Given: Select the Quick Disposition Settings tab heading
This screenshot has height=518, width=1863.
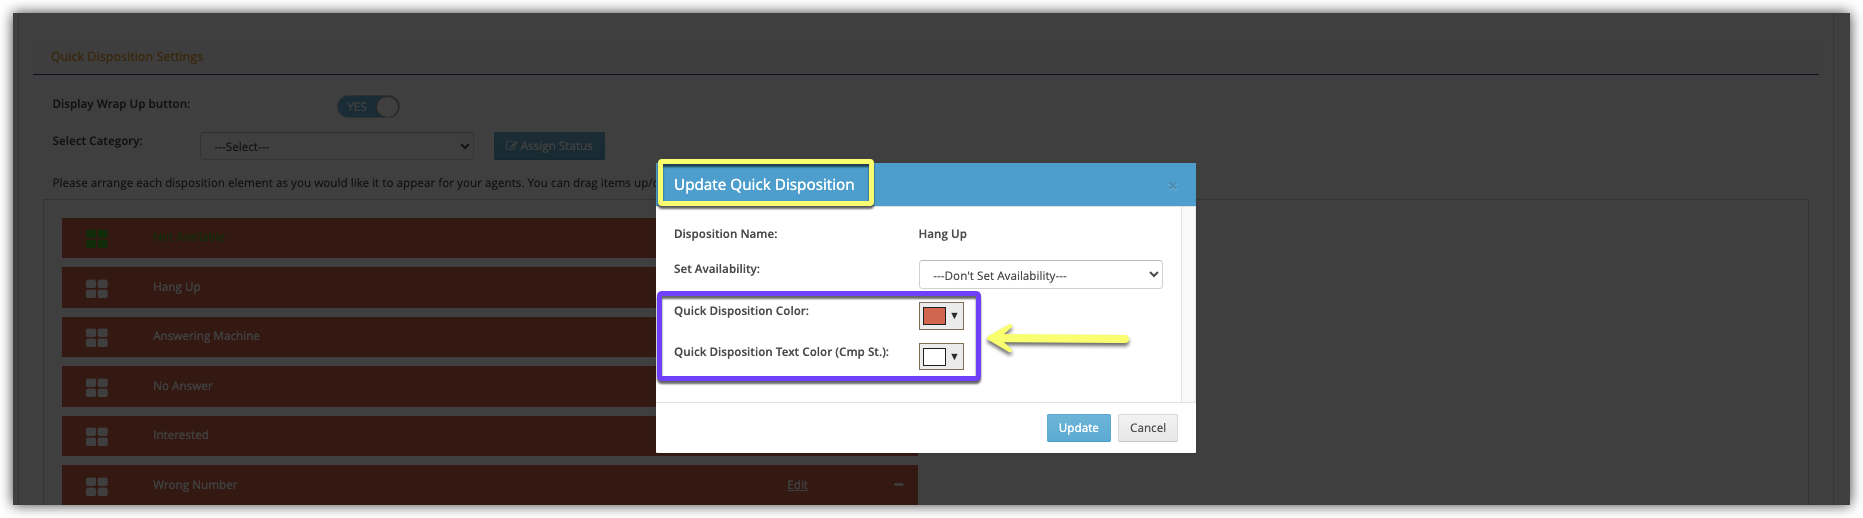Looking at the screenshot, I should pos(127,57).
